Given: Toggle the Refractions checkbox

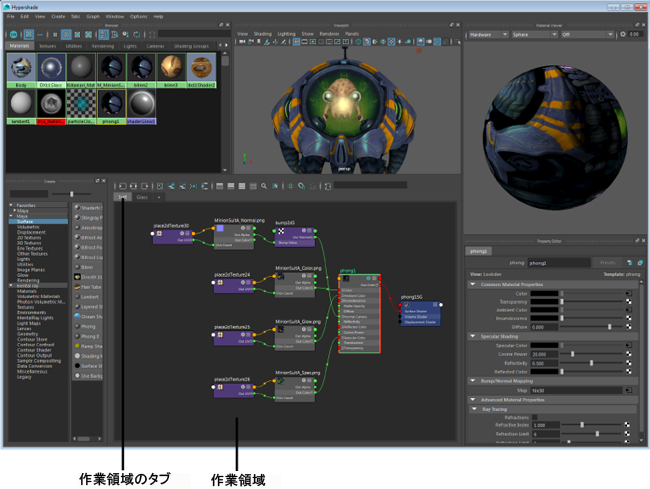Looking at the screenshot, I should click(534, 417).
